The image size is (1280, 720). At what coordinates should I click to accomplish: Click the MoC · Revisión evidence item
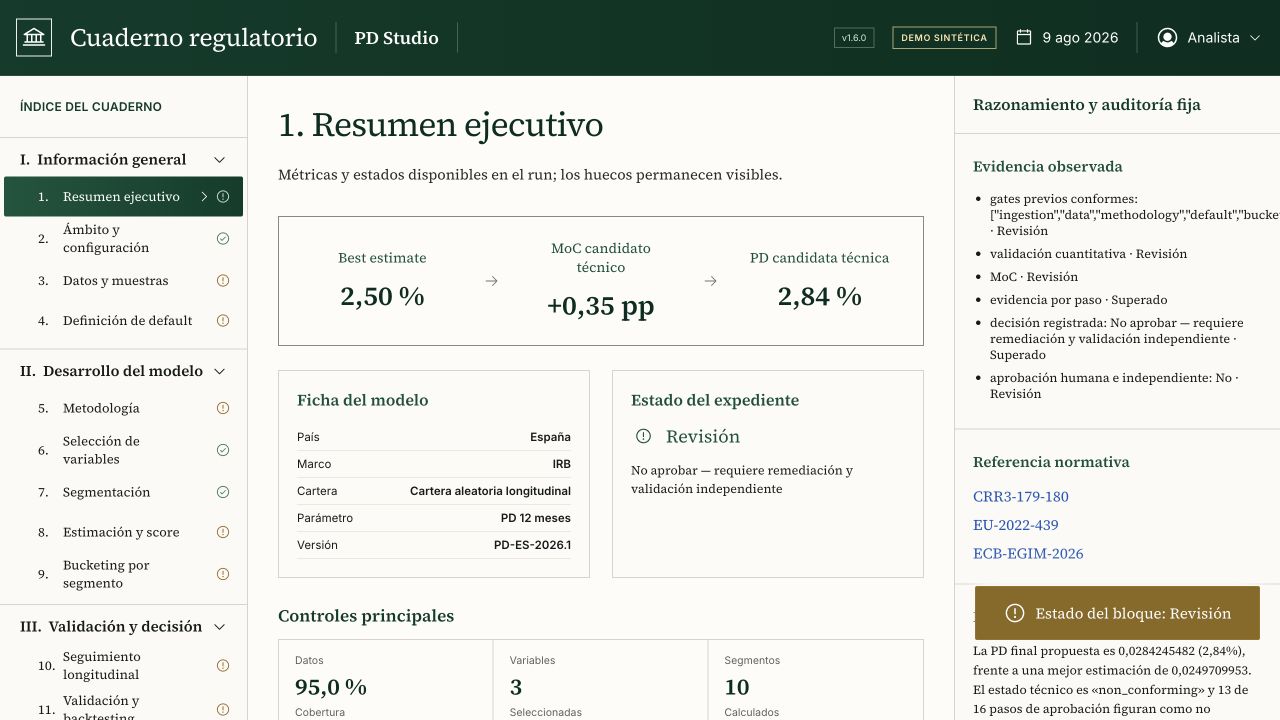(1034, 277)
